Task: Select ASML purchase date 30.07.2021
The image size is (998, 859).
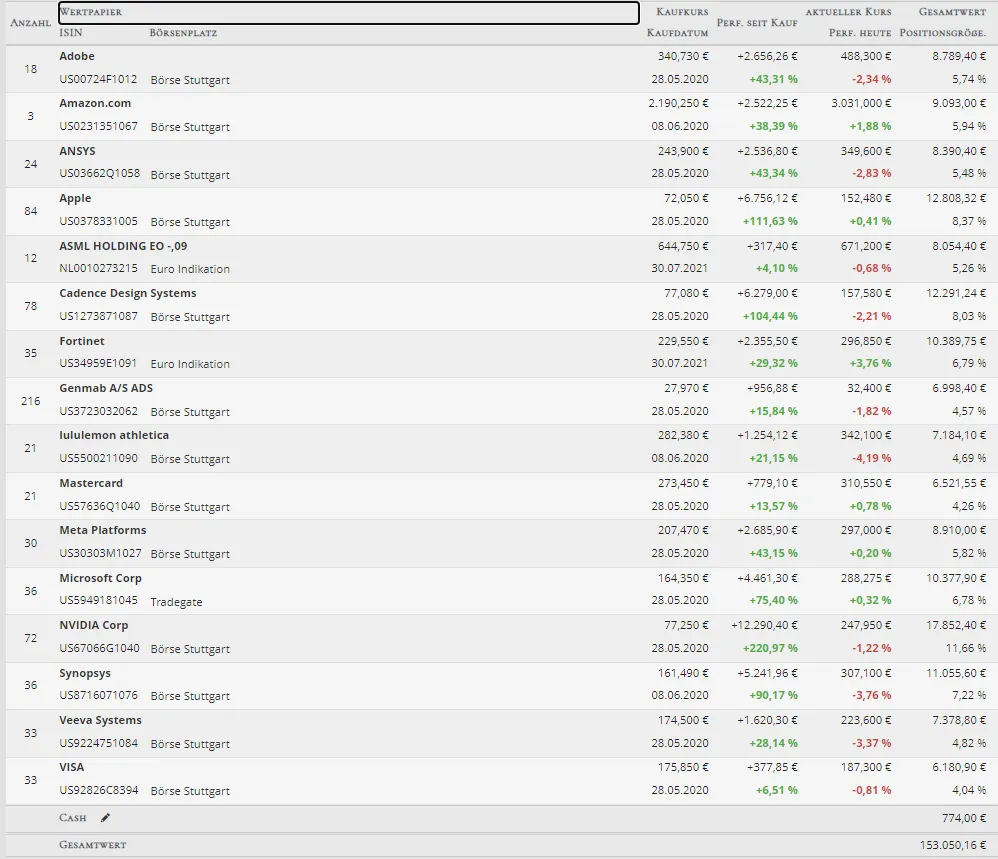Action: (679, 268)
